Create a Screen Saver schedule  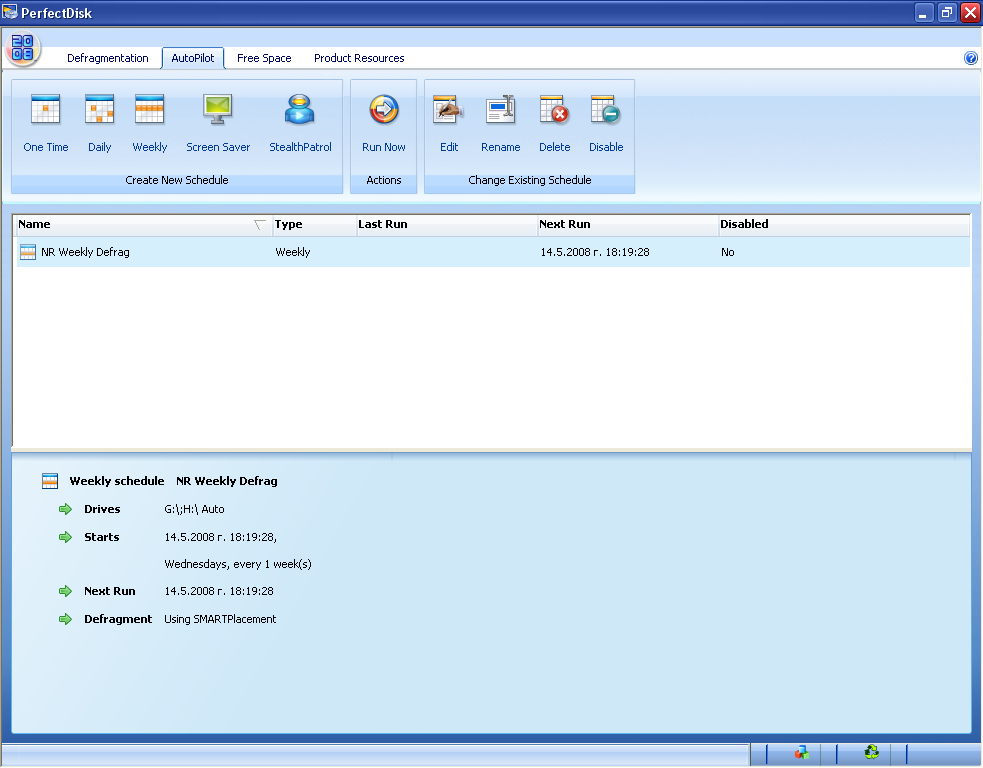[x=218, y=123]
